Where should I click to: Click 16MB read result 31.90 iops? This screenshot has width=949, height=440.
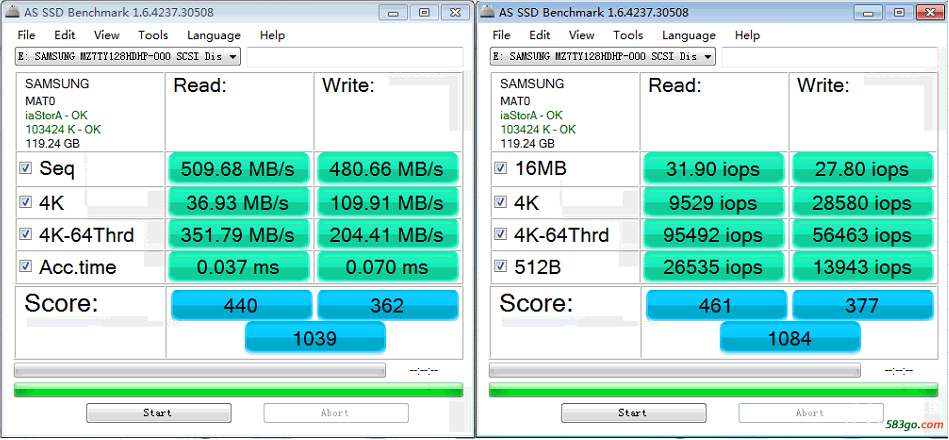(714, 169)
